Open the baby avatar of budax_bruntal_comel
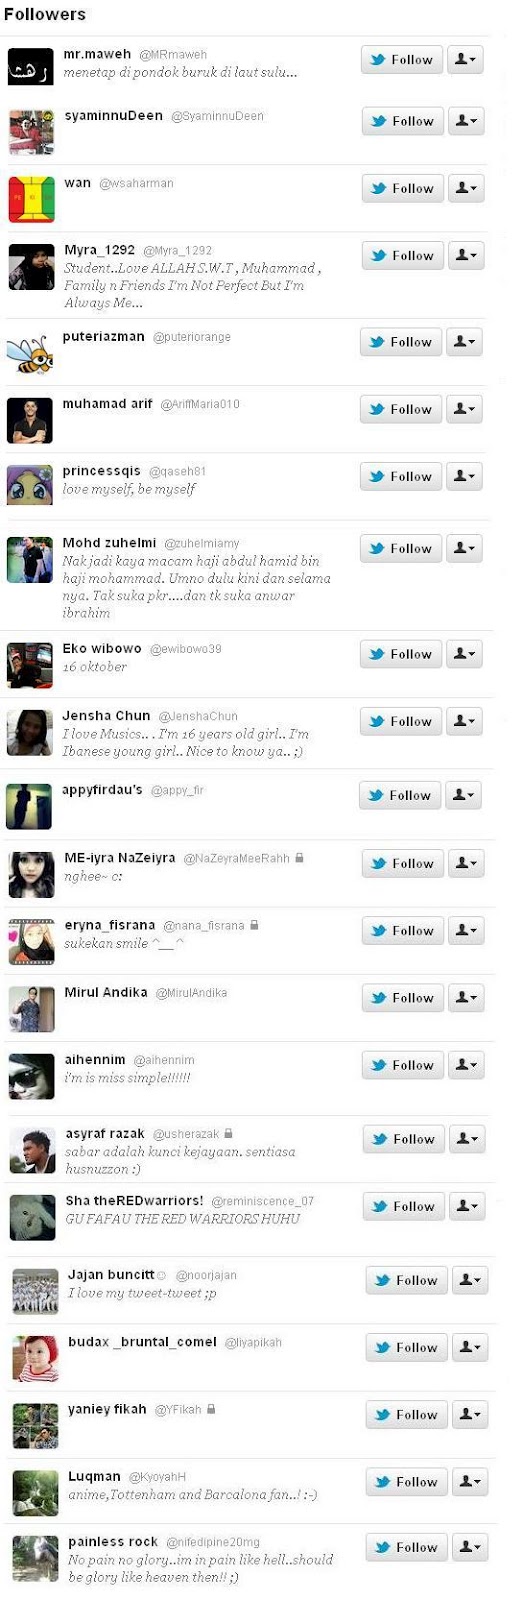Image resolution: width=523 pixels, height=1600 pixels. (x=35, y=1358)
